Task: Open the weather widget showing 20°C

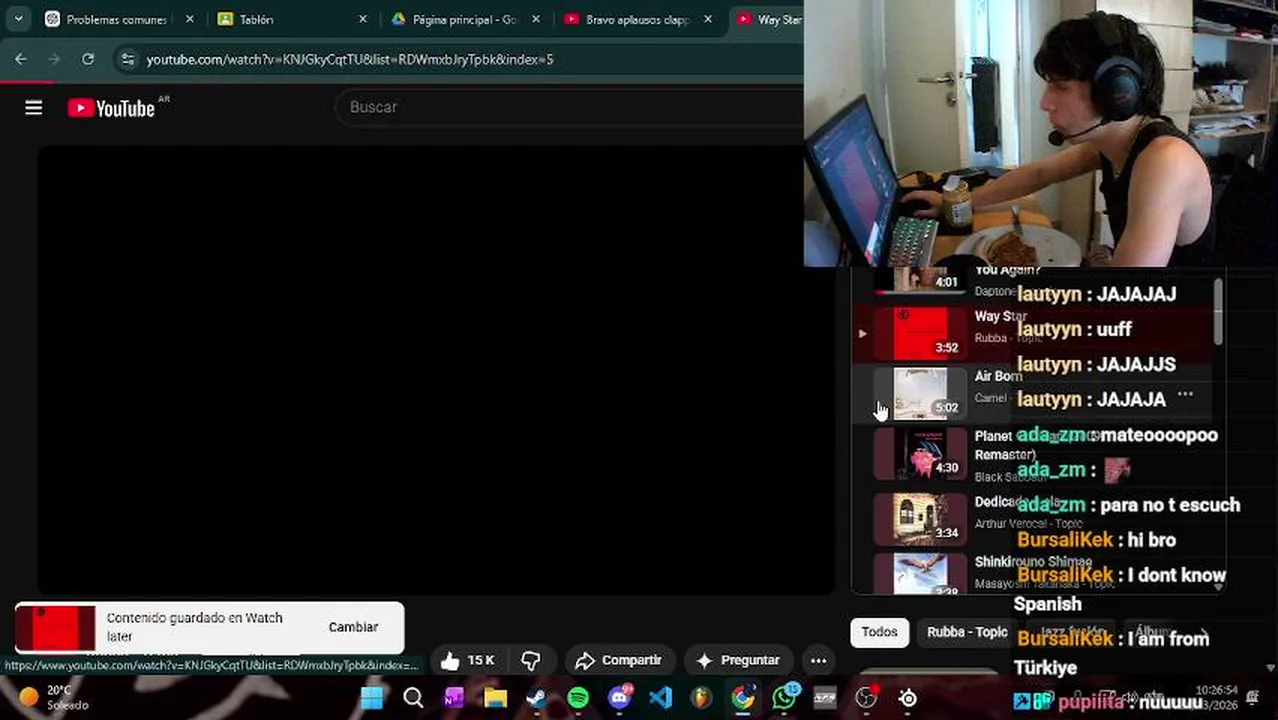Action: tap(54, 697)
